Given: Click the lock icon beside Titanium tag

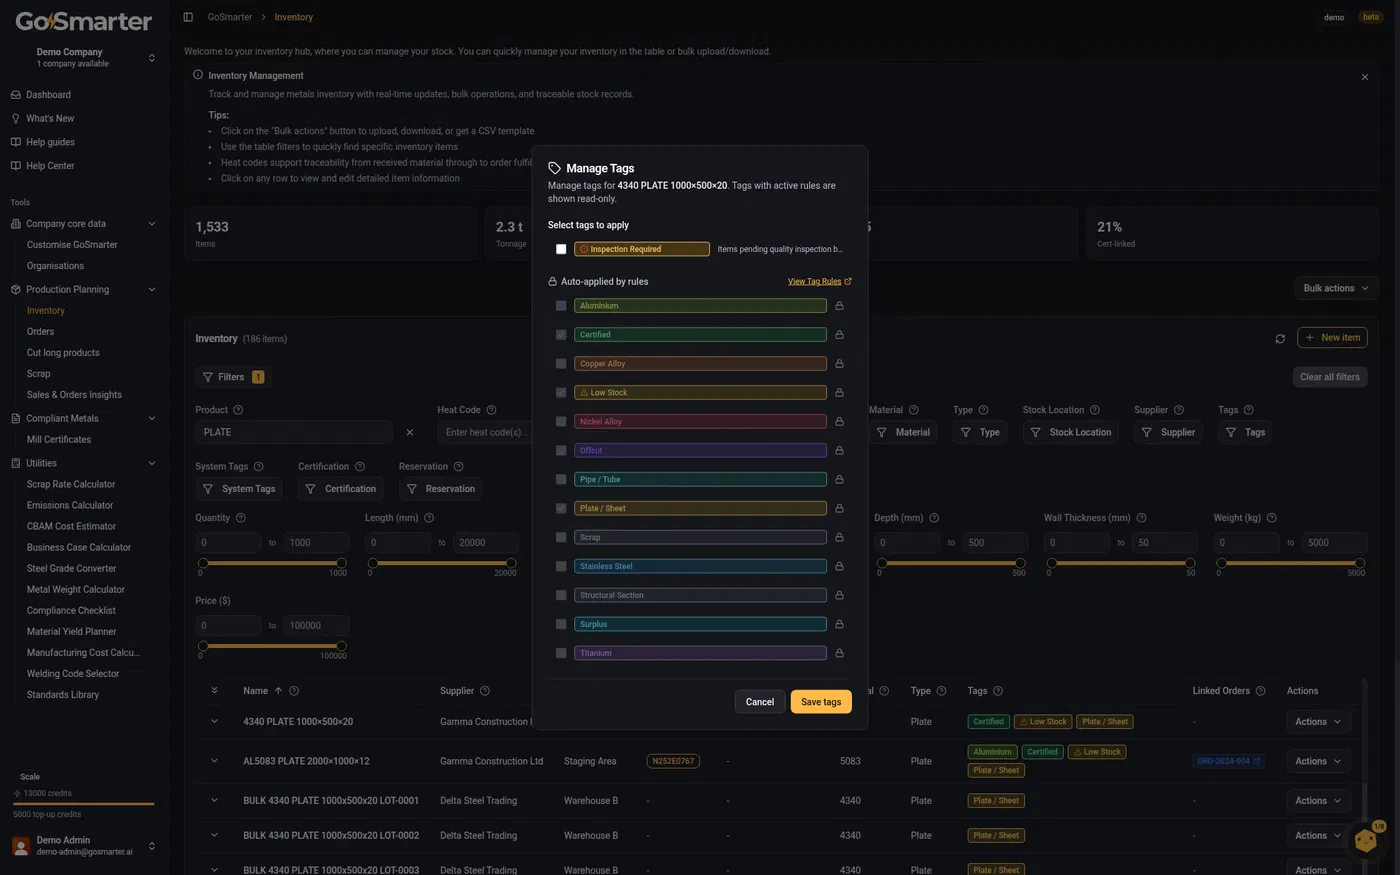Looking at the screenshot, I should pos(839,653).
